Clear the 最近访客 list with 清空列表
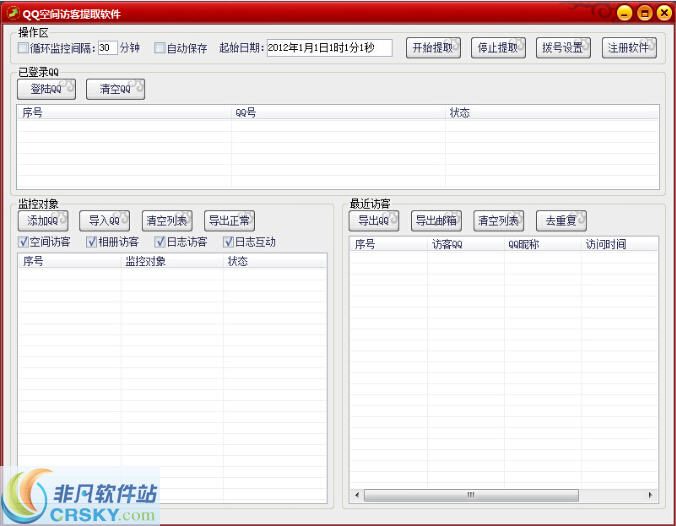Image resolution: width=676 pixels, height=526 pixels. click(498, 221)
